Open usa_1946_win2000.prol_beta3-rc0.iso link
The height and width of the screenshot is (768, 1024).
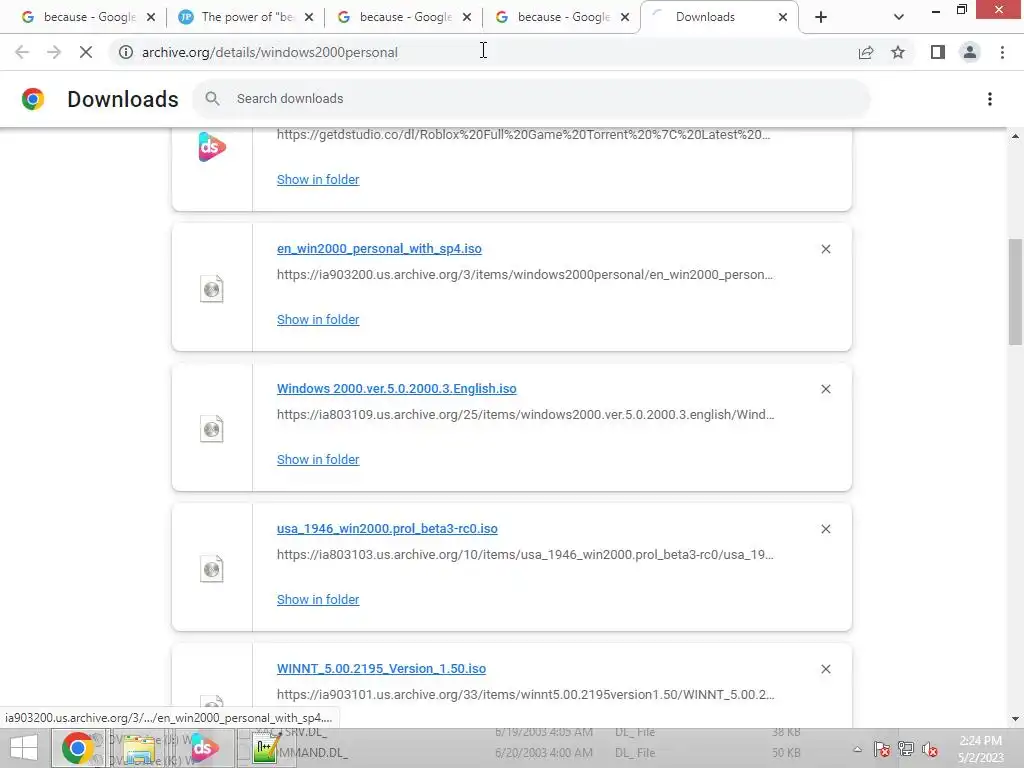tap(387, 528)
